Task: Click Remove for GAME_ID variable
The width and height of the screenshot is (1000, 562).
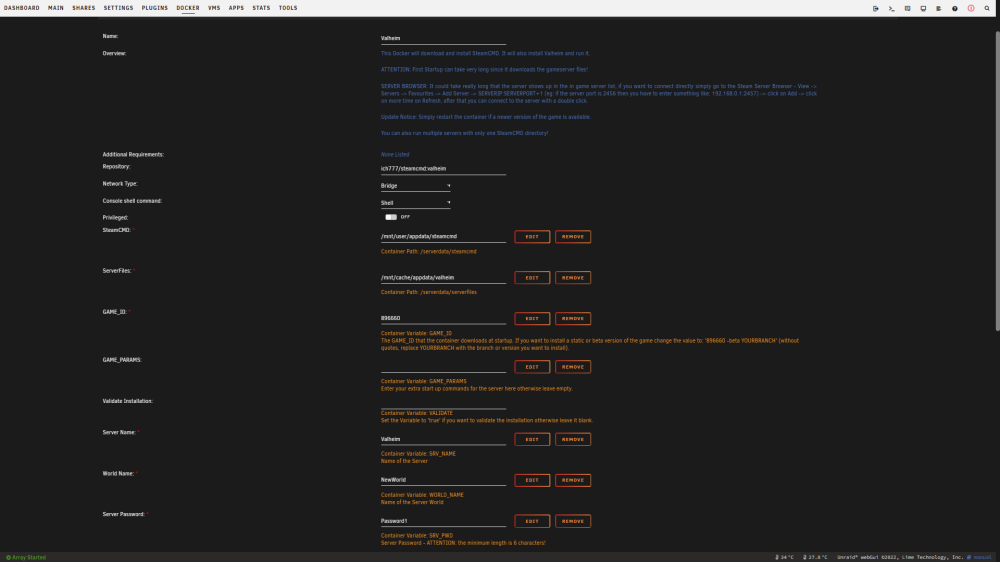Action: tap(573, 318)
